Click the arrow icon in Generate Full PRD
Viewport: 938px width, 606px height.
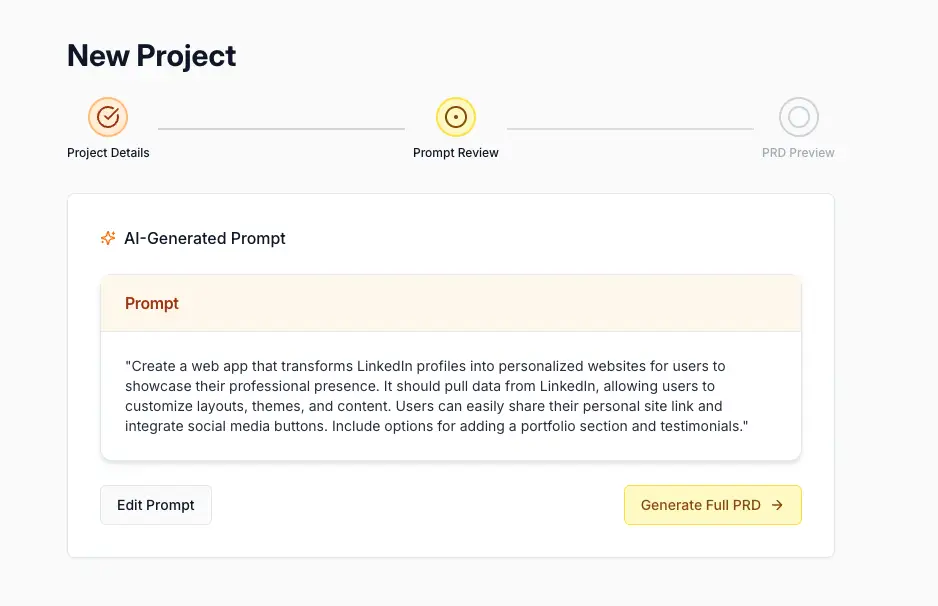coord(778,505)
